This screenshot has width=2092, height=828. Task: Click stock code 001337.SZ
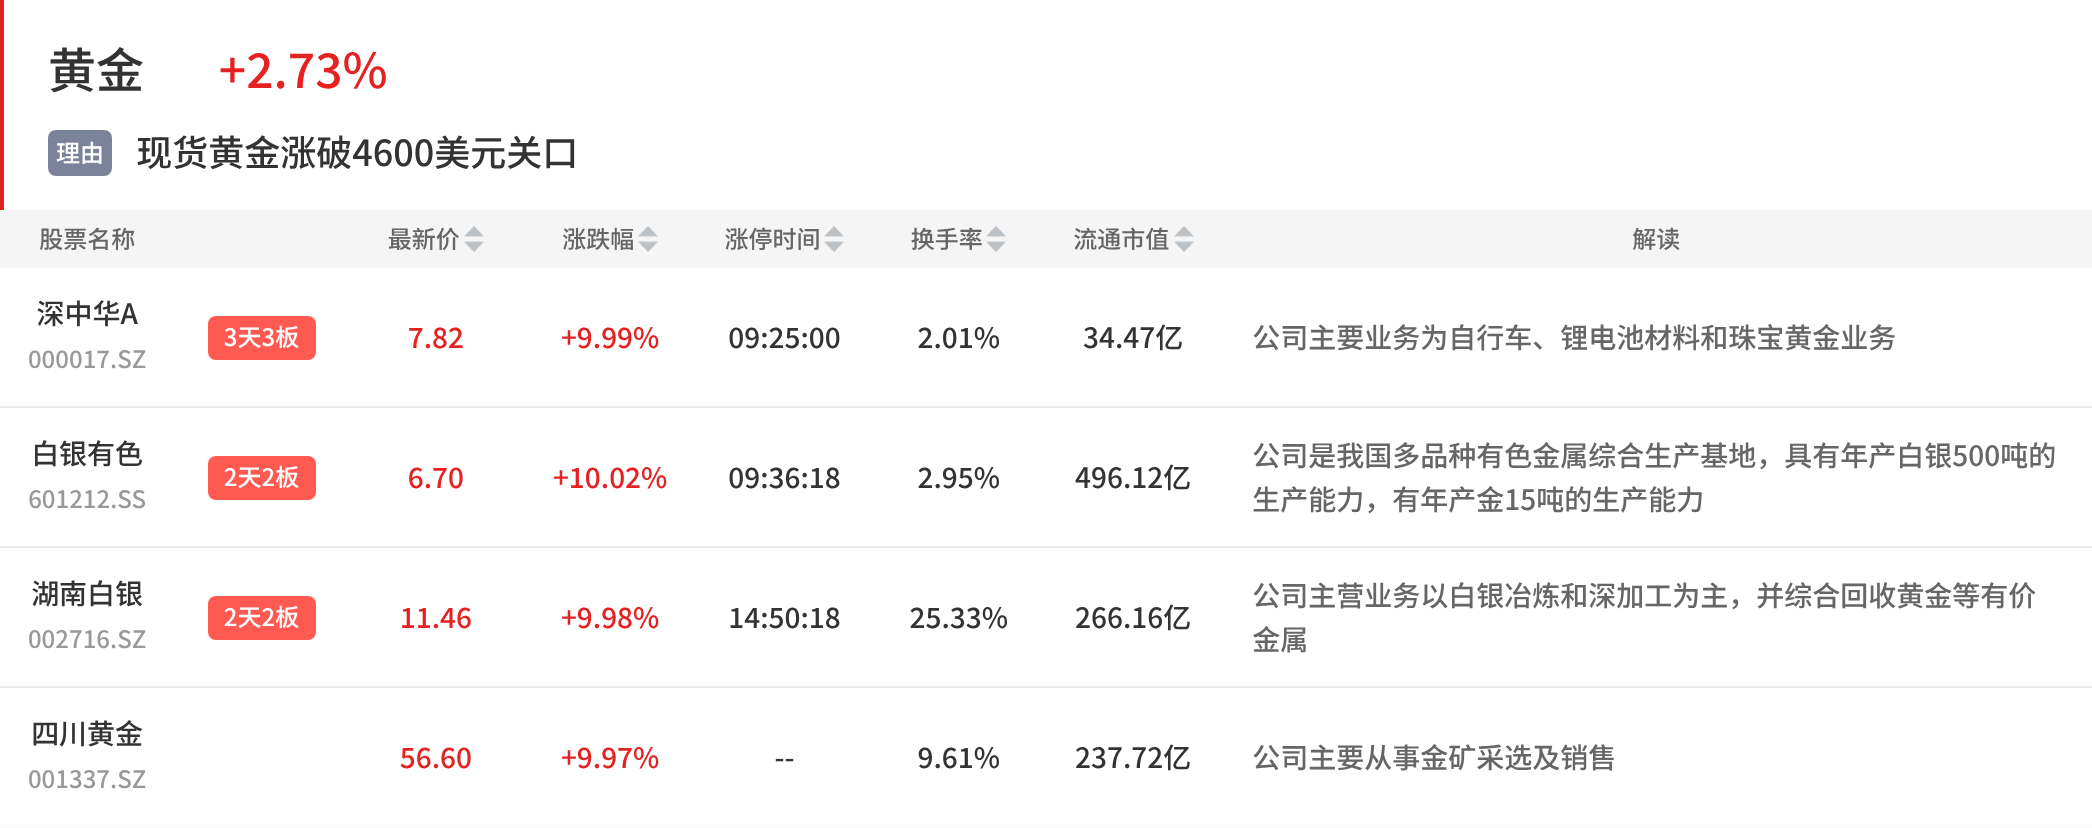tap(87, 779)
